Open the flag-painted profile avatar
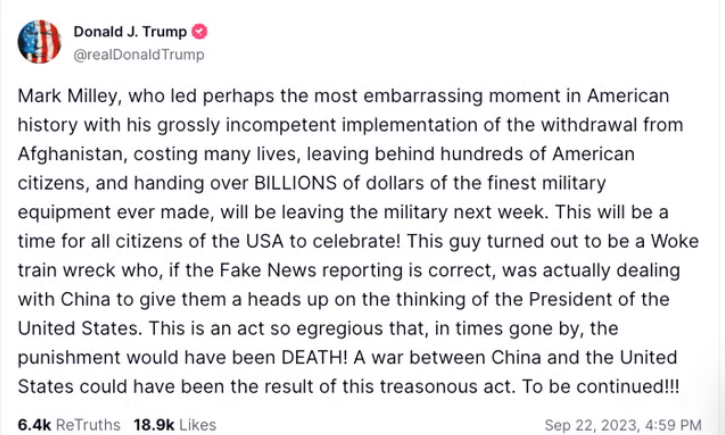The image size is (725, 435). [x=39, y=42]
